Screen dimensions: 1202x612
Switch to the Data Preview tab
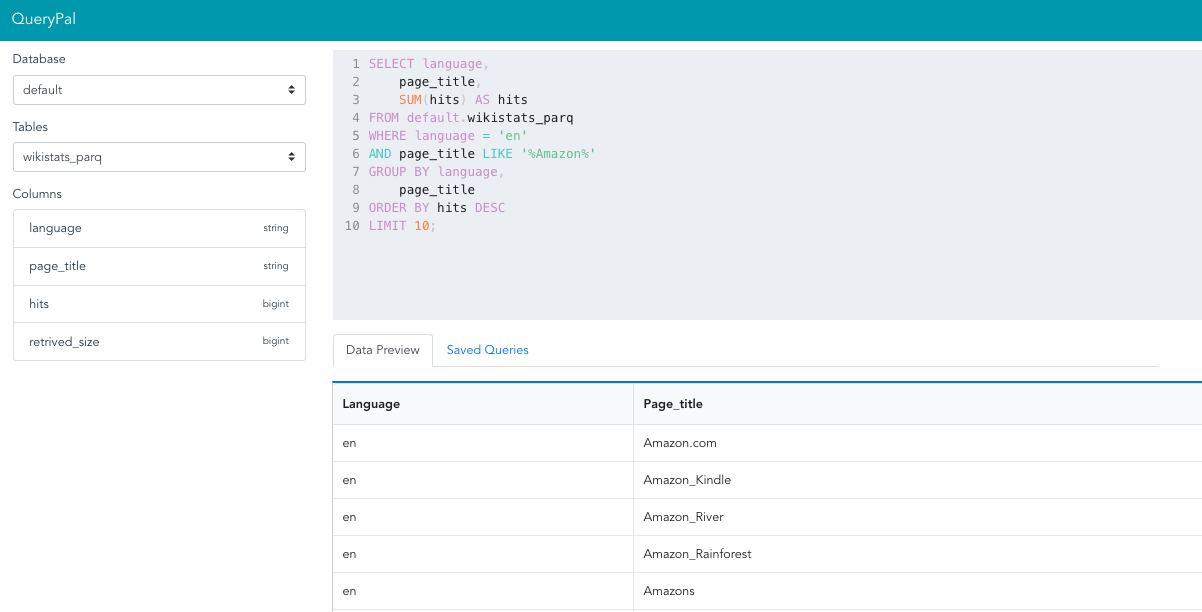(383, 350)
